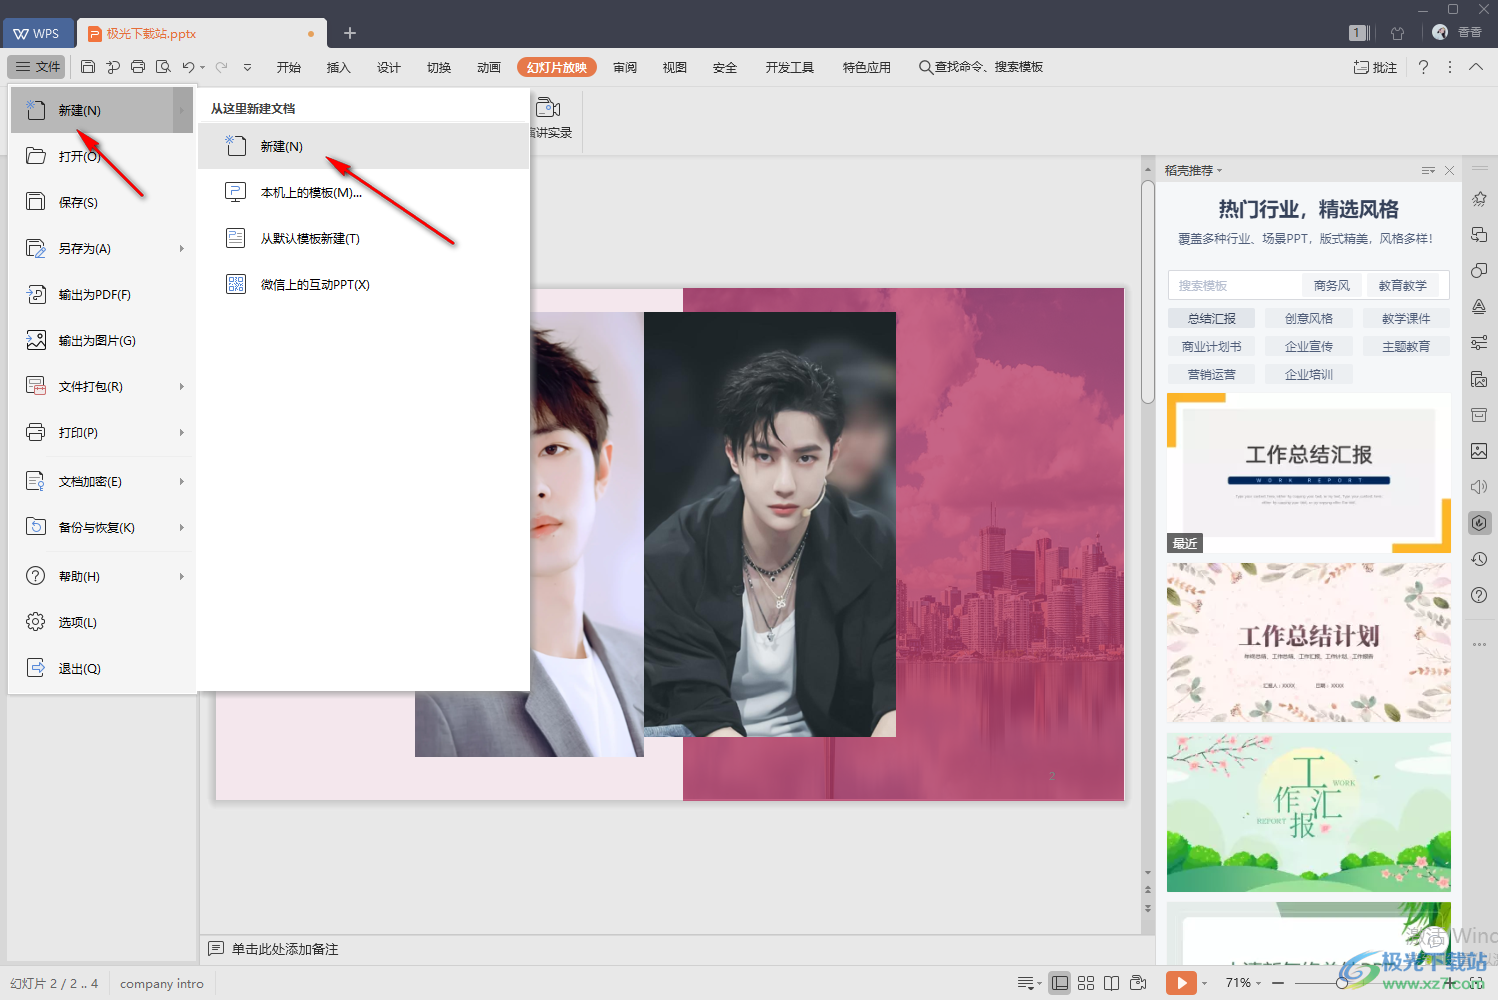Click the 批注 comment button
Viewport: 1498px width, 1000px height.
tap(1375, 67)
